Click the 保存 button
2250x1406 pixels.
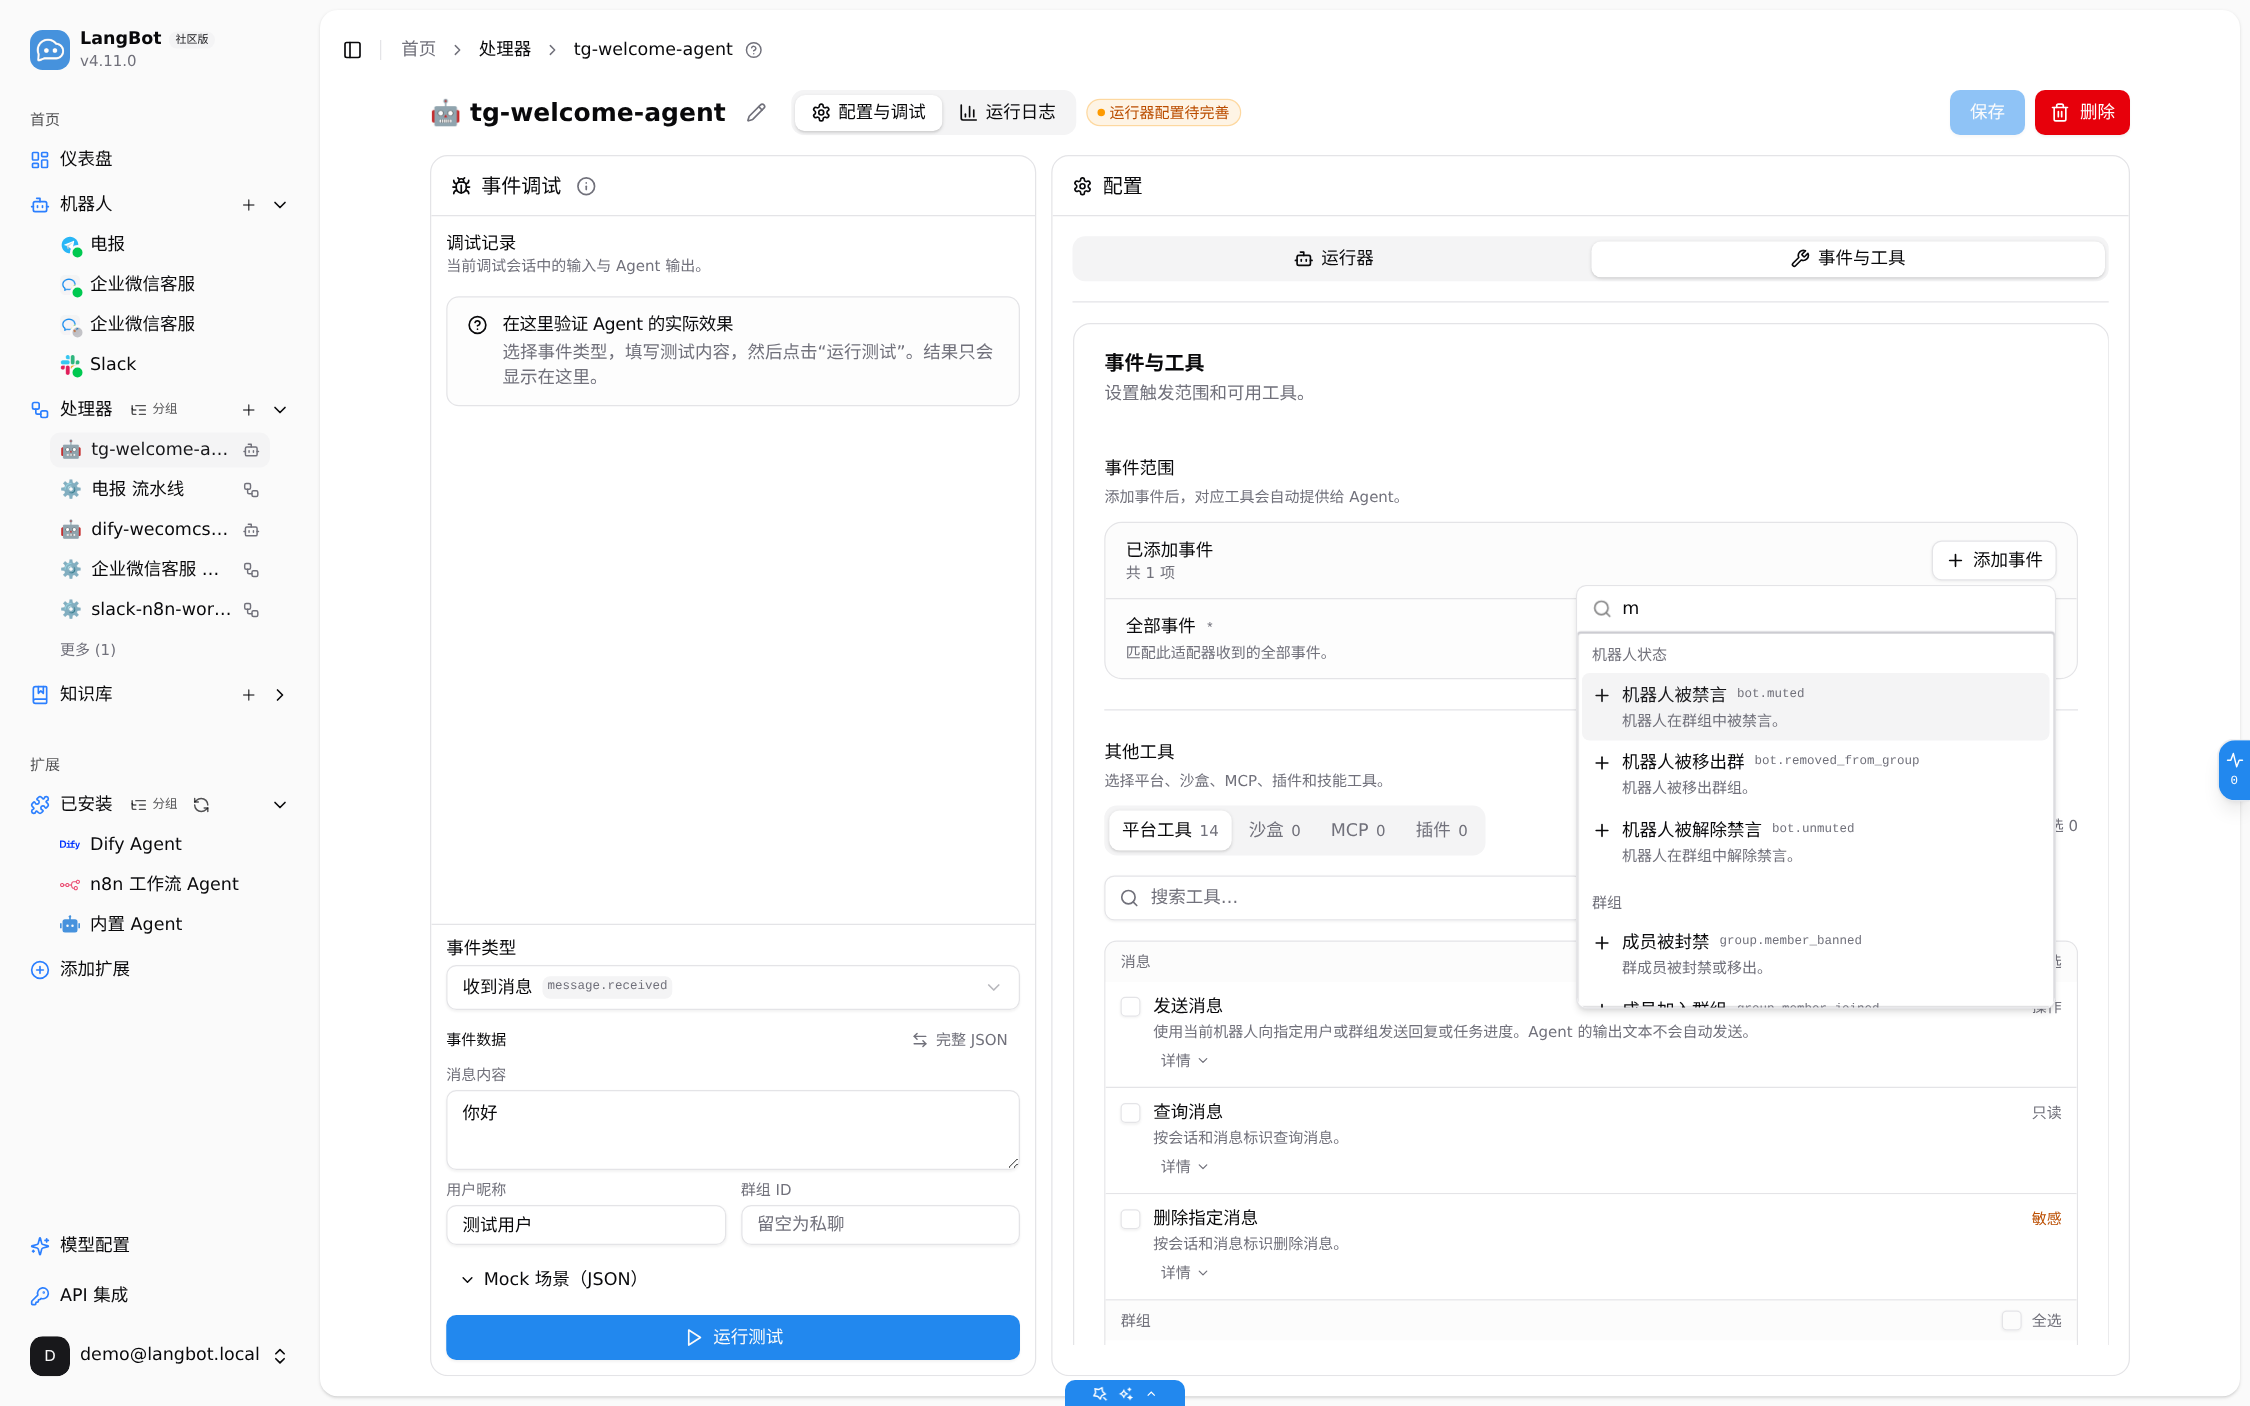click(x=1987, y=112)
